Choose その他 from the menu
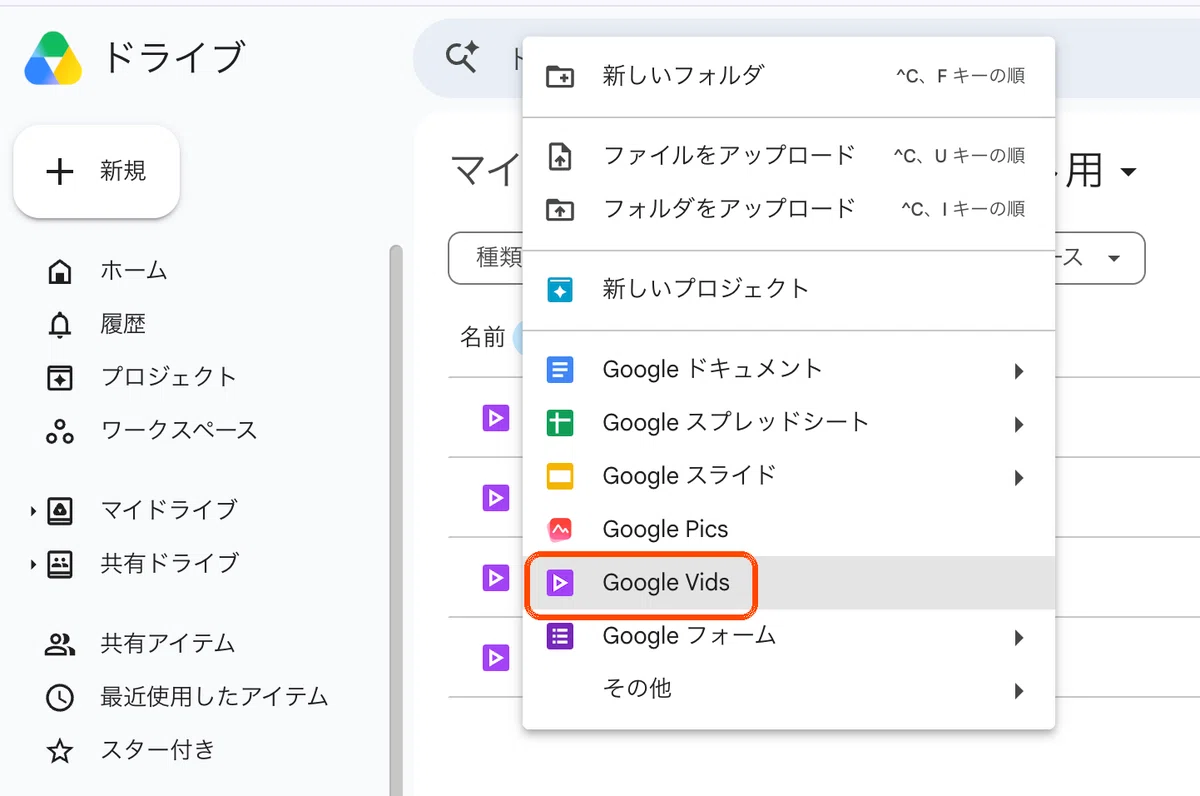This screenshot has width=1200, height=796. point(788,689)
